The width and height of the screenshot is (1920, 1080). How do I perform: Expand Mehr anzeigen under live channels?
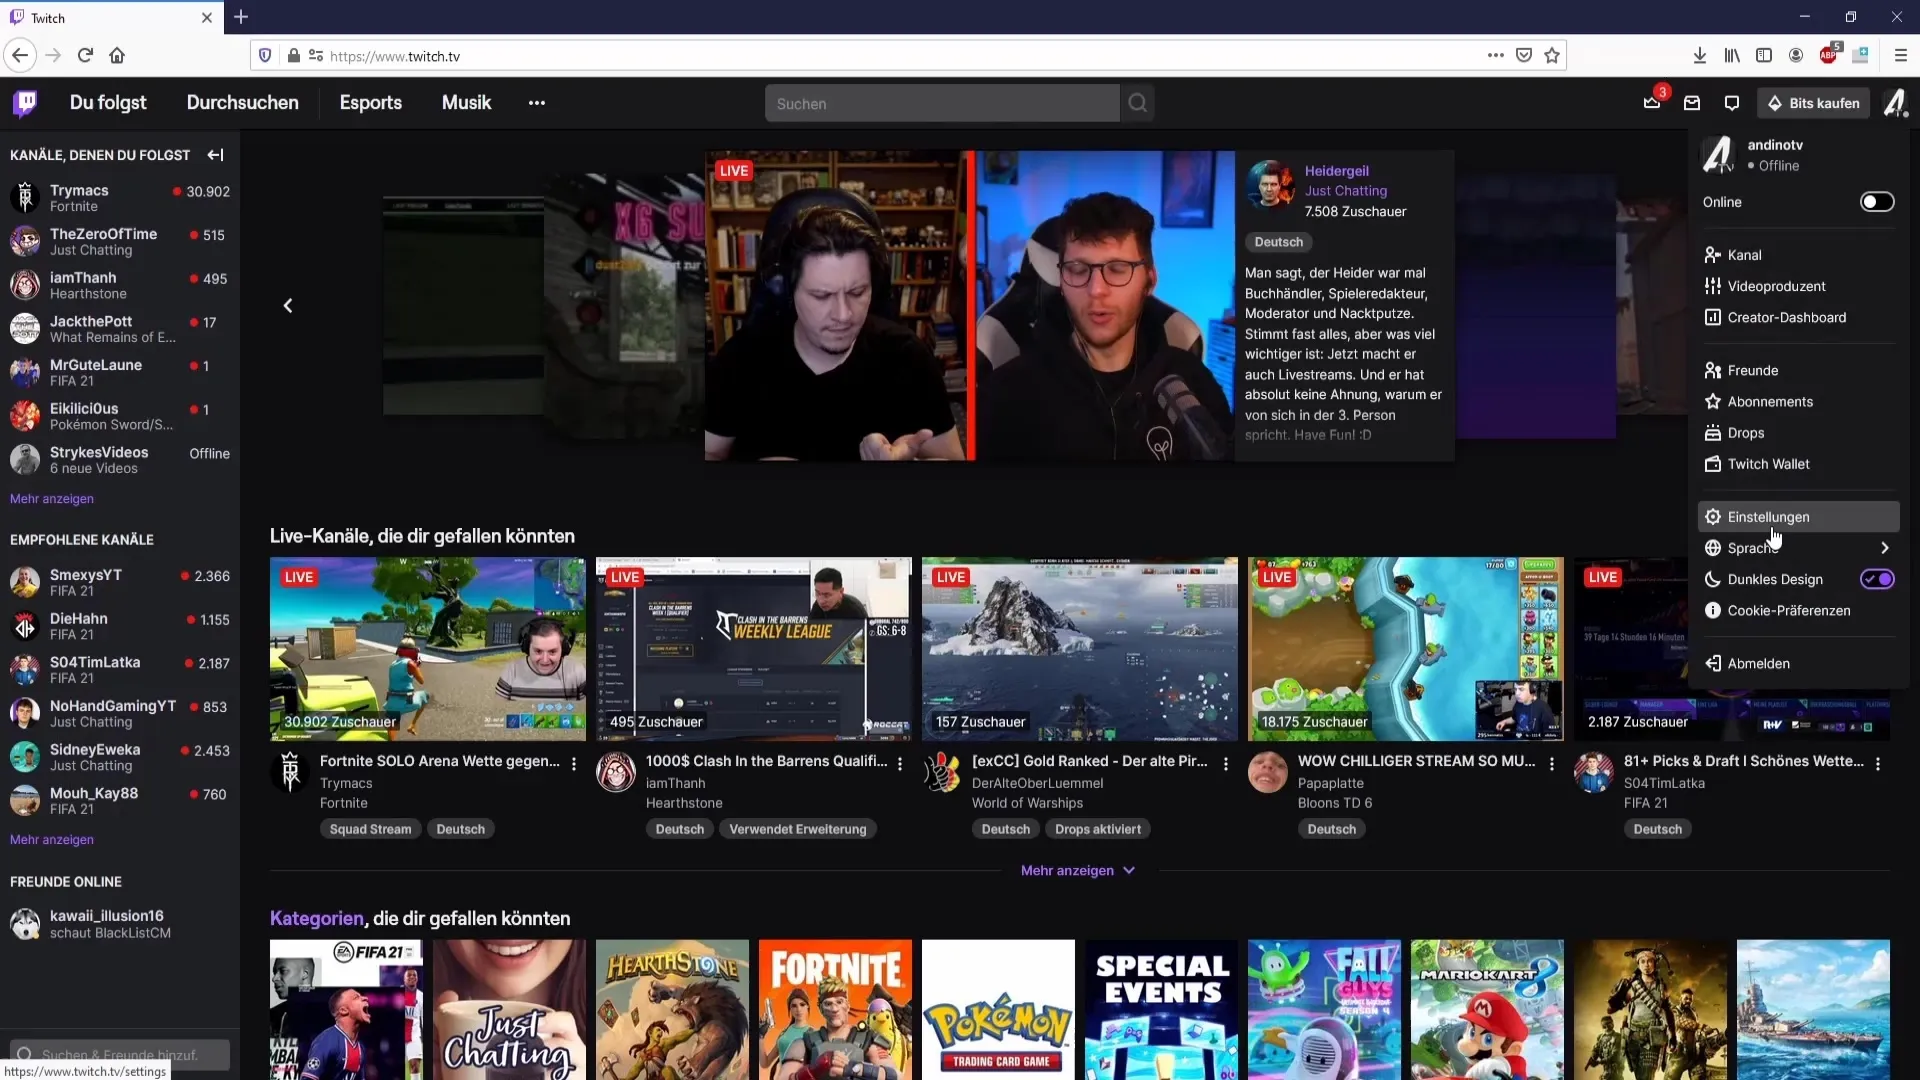click(1078, 870)
